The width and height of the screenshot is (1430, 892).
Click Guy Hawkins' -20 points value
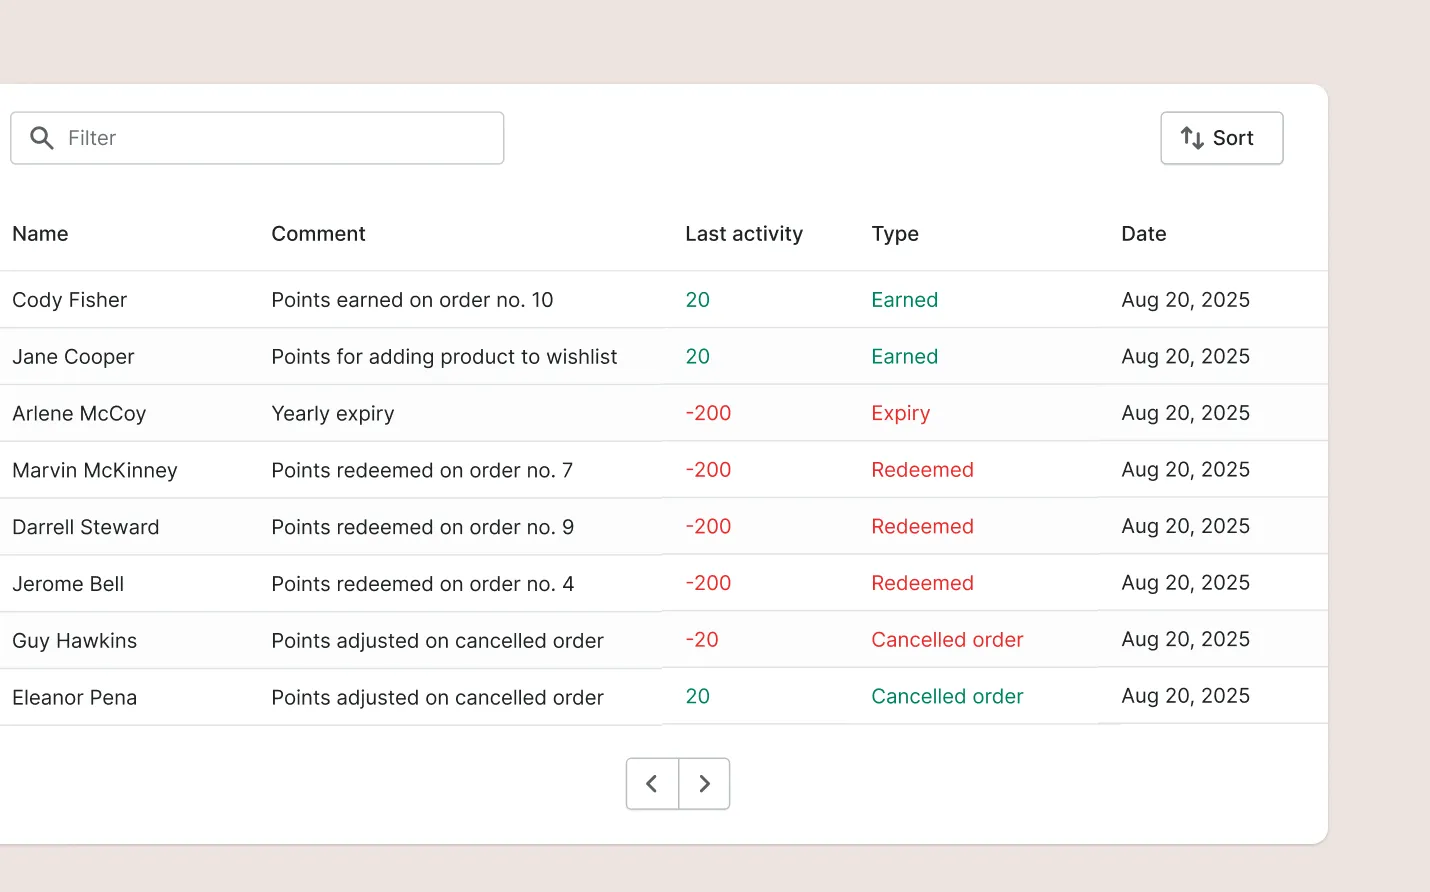pos(702,640)
